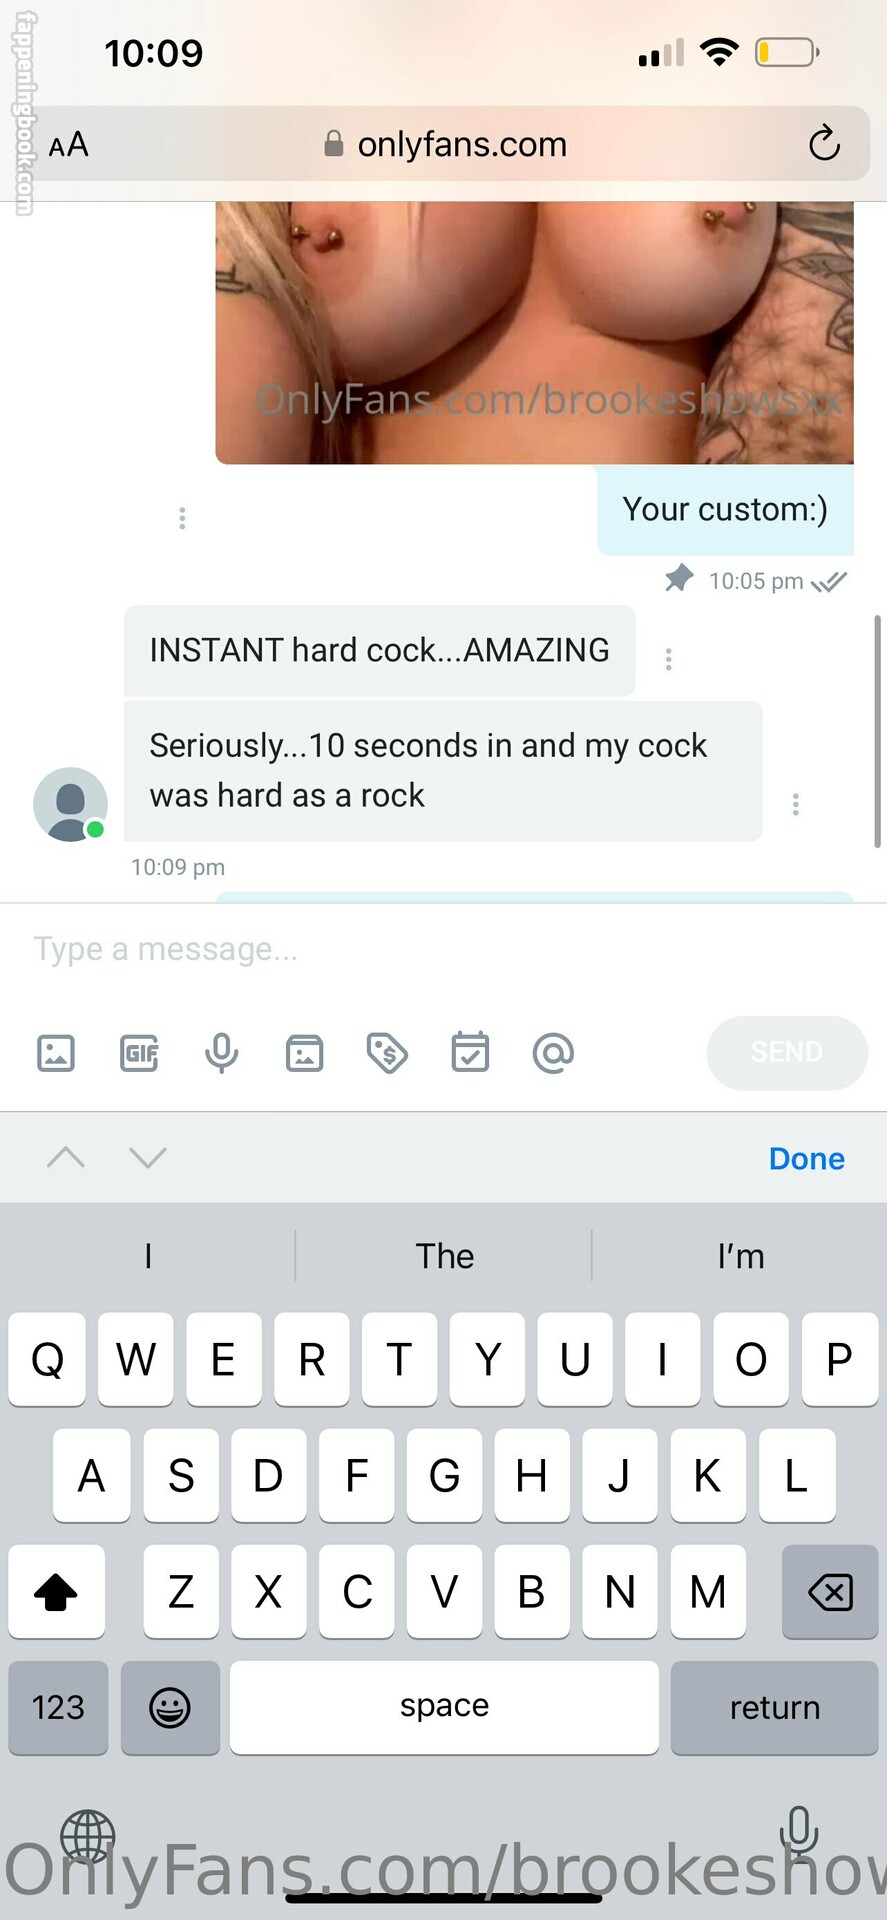Open the emoji keyboard
Viewport: 887px width, 1920px height.
coord(170,1707)
